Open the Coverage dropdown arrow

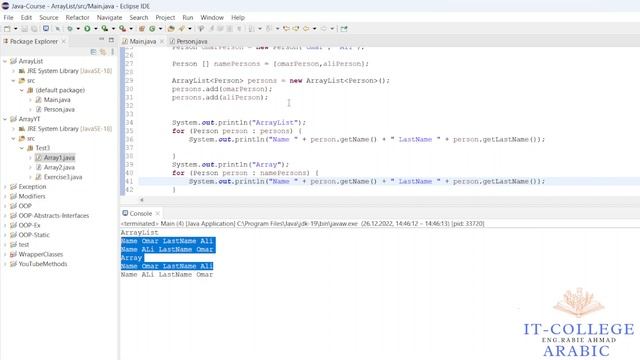[x=113, y=29]
